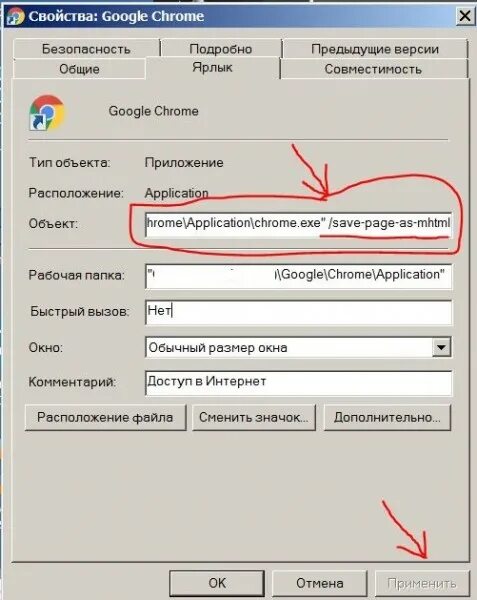Click the Chrome icon in the title bar
This screenshot has width=477, height=600.
click(15, 16)
